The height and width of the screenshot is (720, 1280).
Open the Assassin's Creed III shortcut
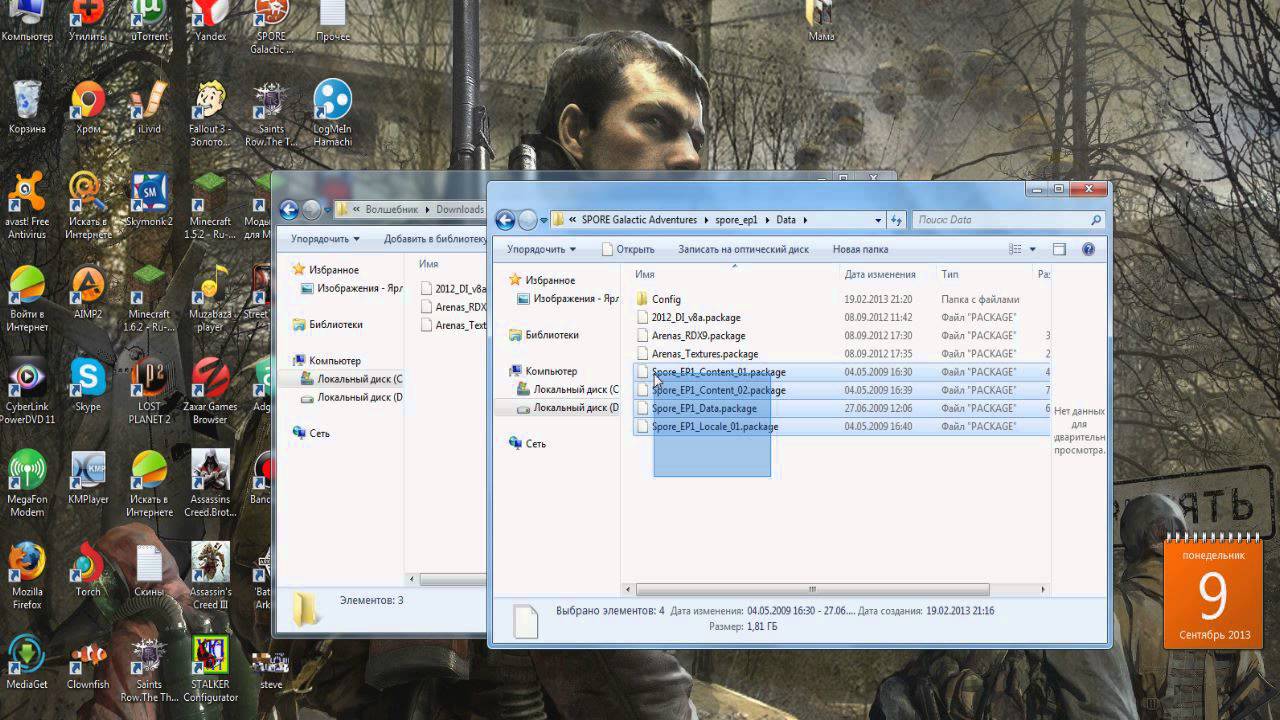click(210, 575)
